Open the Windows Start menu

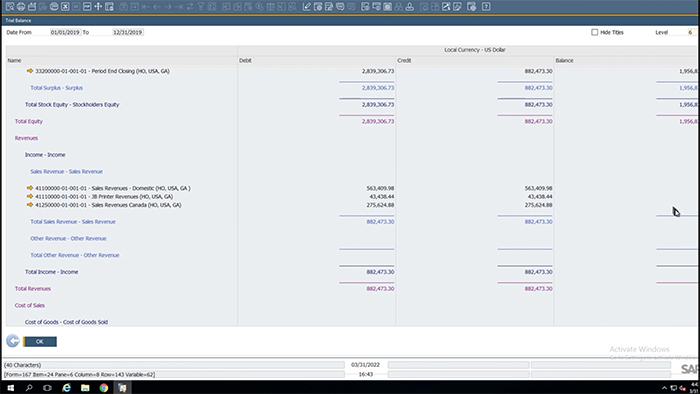point(10,388)
